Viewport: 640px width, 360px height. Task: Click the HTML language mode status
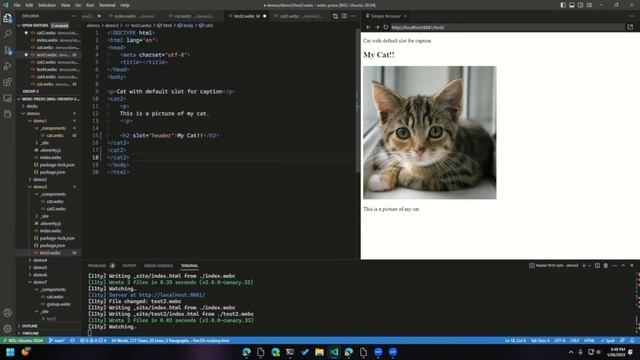[x=589, y=340]
